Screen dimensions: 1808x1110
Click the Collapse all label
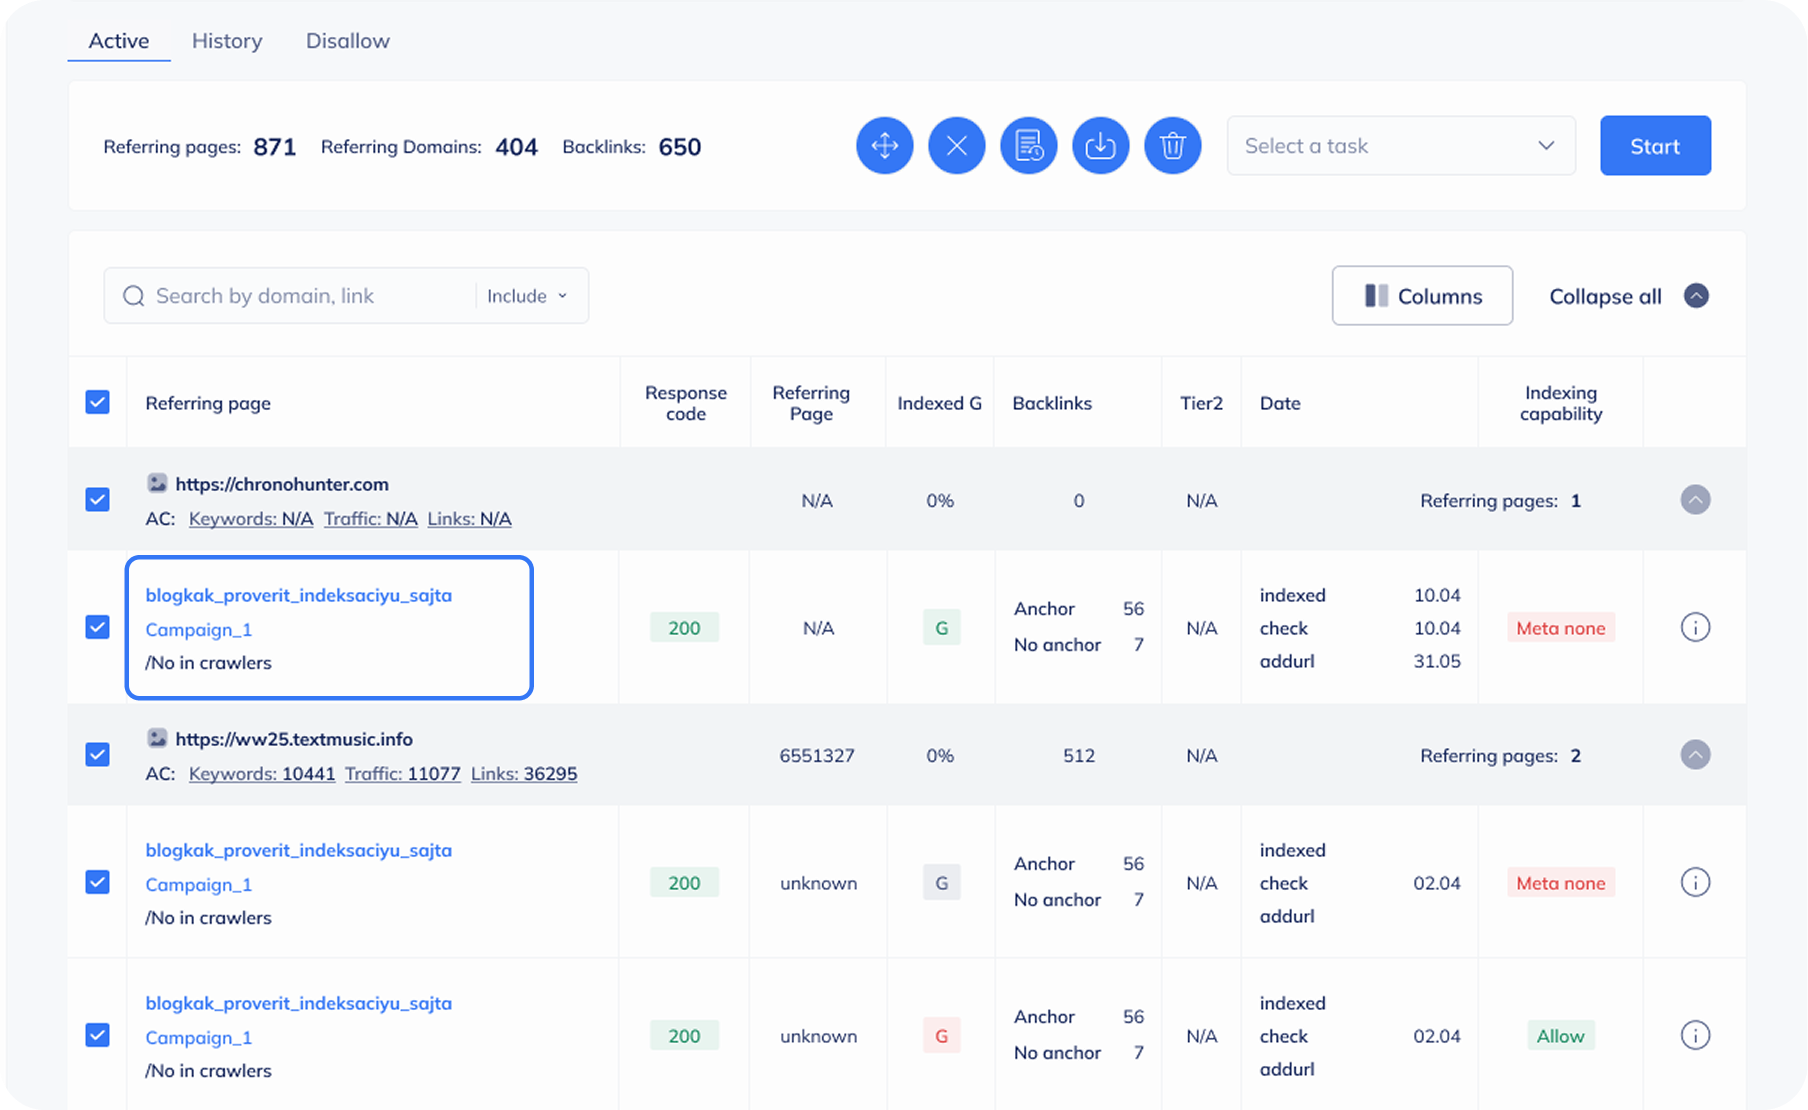coord(1605,297)
